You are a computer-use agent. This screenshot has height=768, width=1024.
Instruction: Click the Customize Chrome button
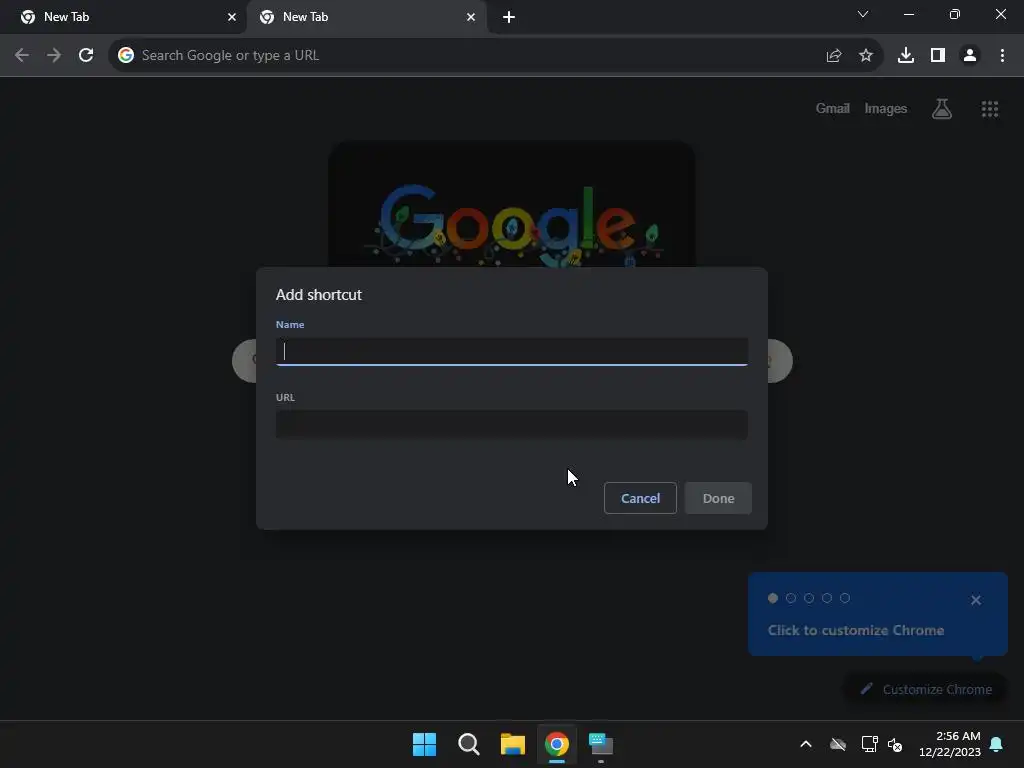click(926, 689)
